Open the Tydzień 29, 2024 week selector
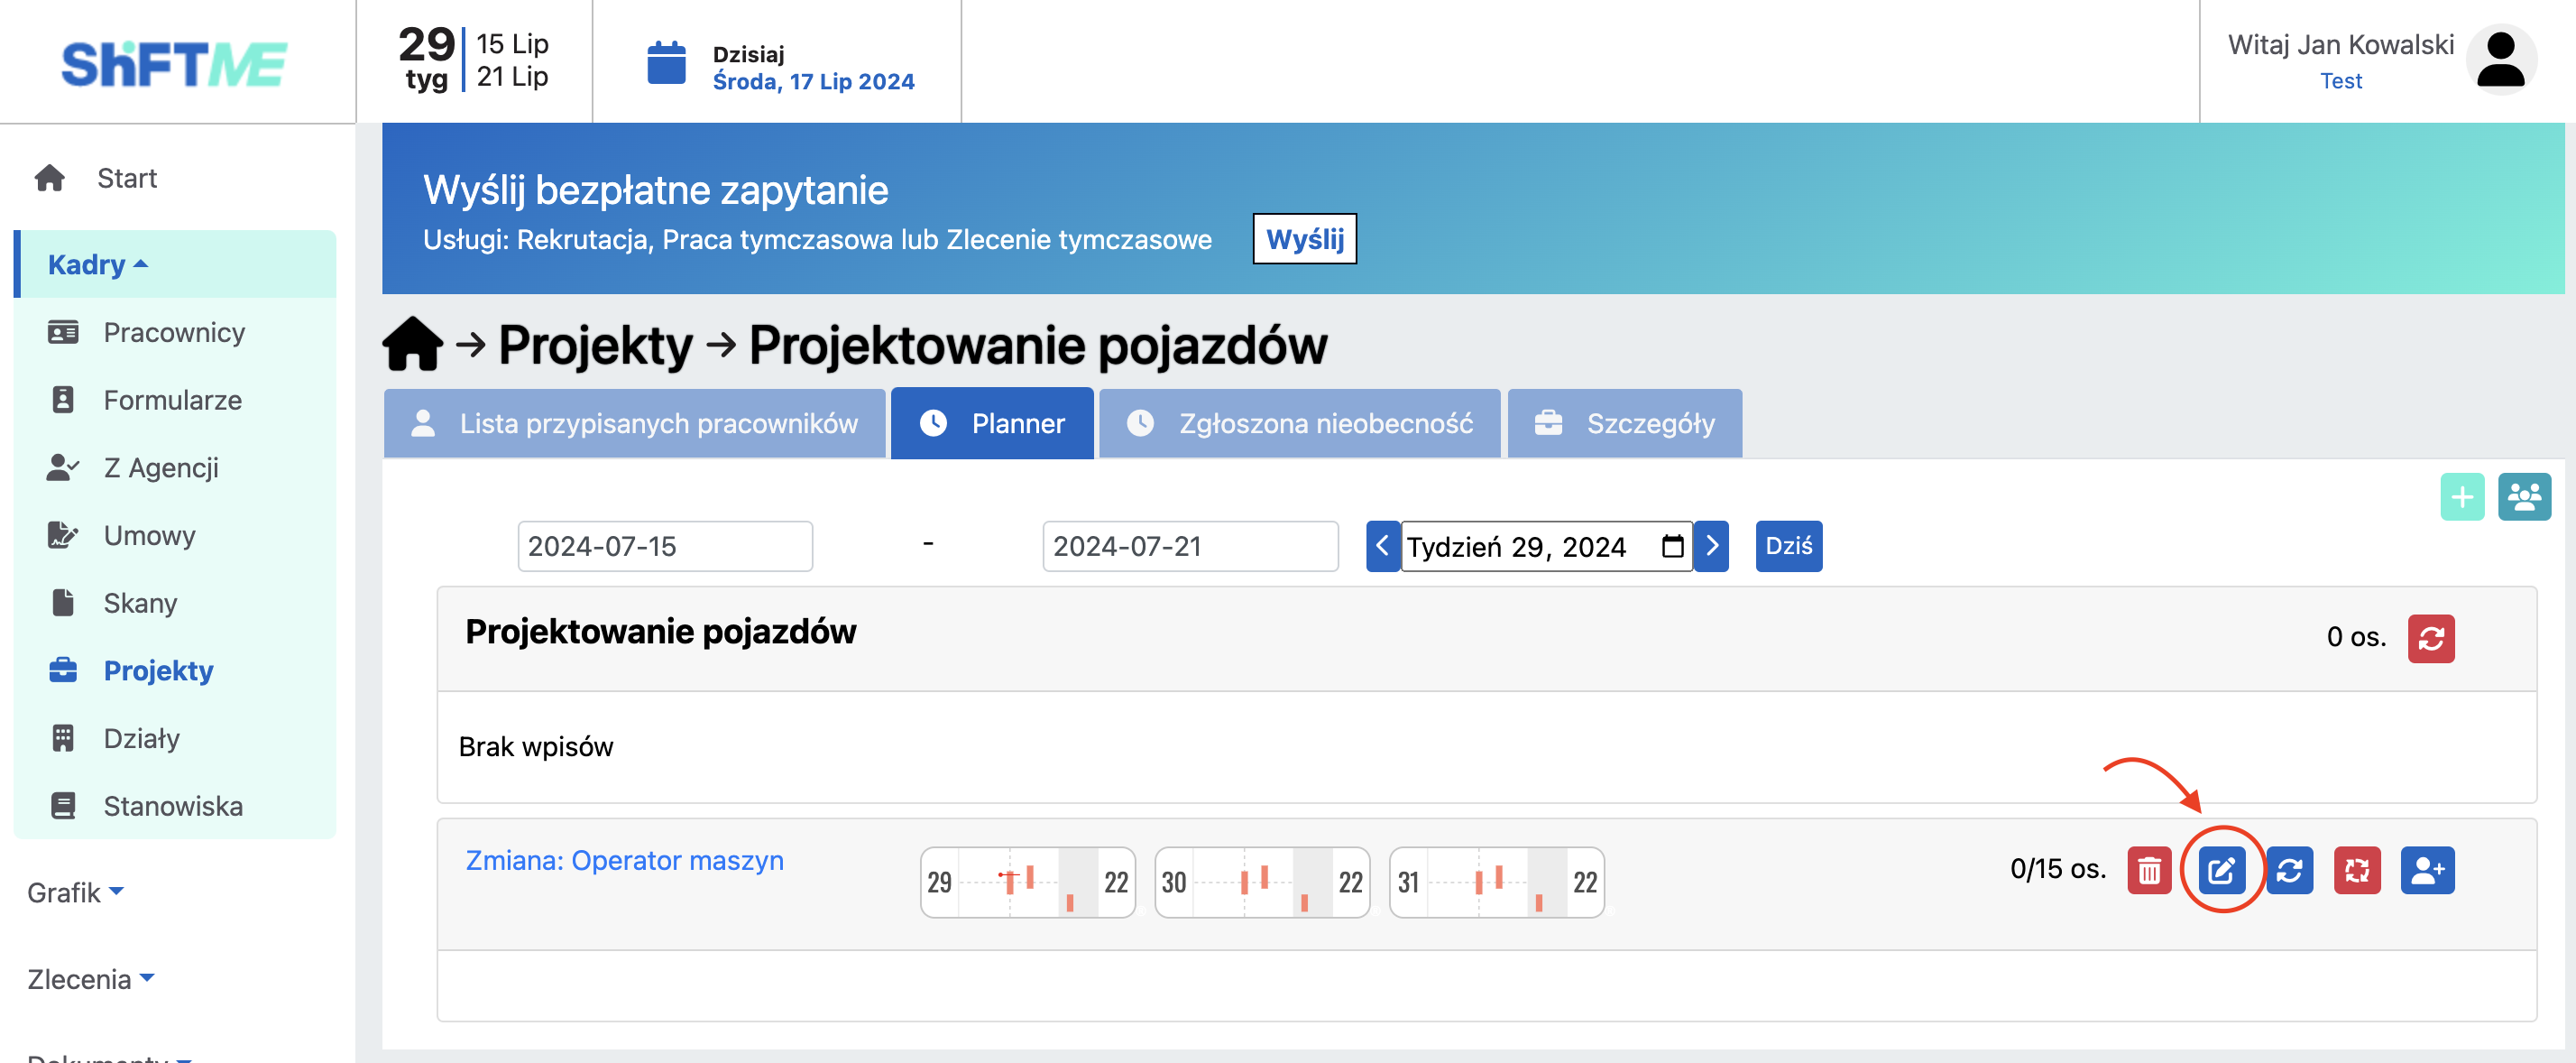2576x1063 pixels. coord(1546,546)
